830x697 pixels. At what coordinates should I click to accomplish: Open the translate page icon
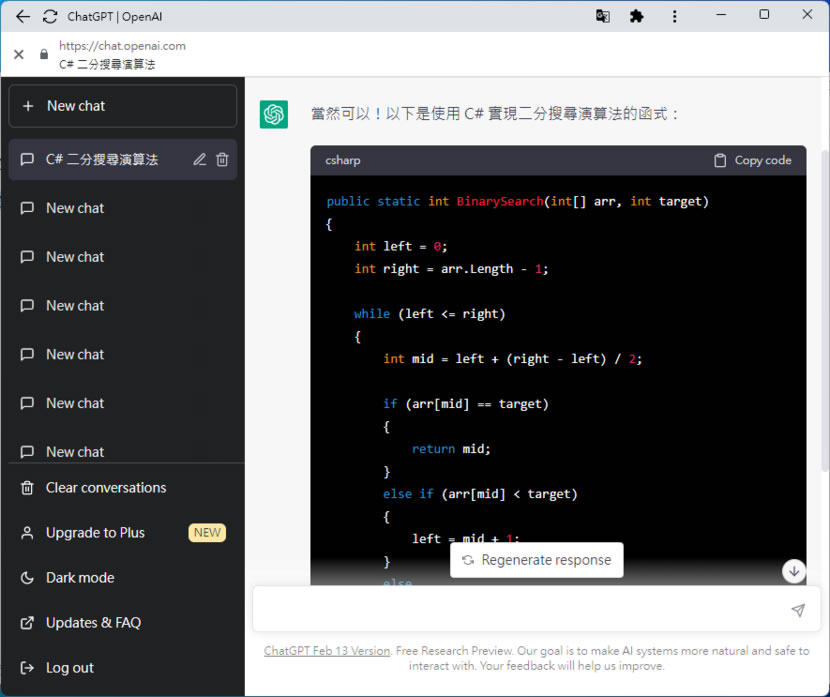coord(602,16)
